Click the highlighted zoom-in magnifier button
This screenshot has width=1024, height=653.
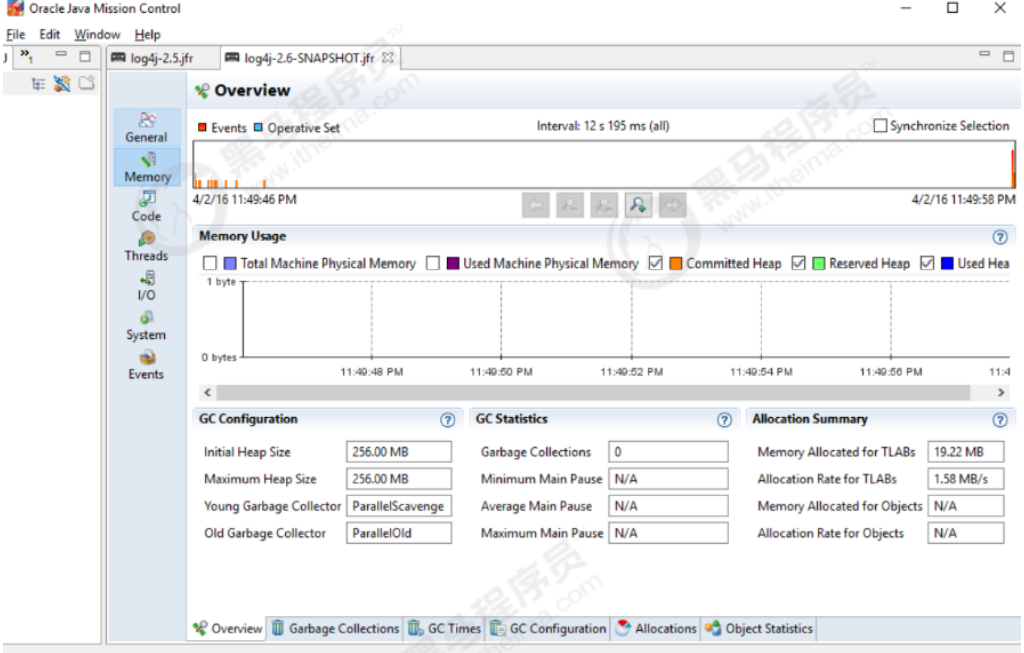(638, 205)
